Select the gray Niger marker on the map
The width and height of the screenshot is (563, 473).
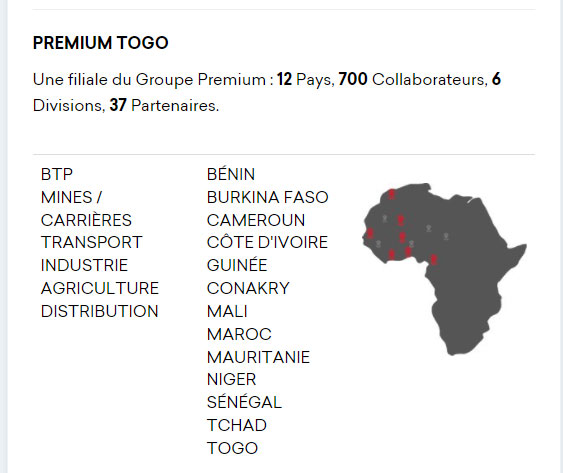(x=428, y=228)
